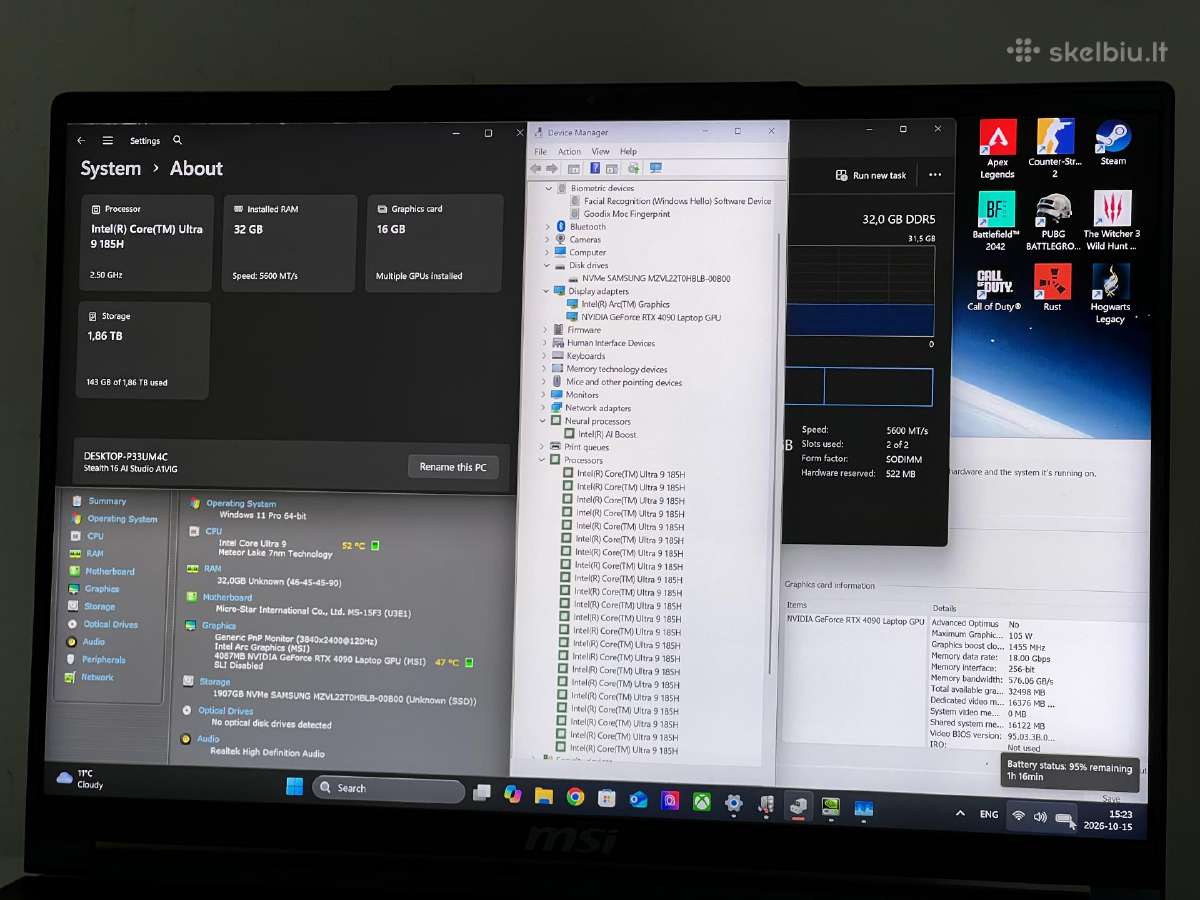This screenshot has width=1200, height=900.
Task: Collapse the Biometric devices node
Action: tap(548, 188)
